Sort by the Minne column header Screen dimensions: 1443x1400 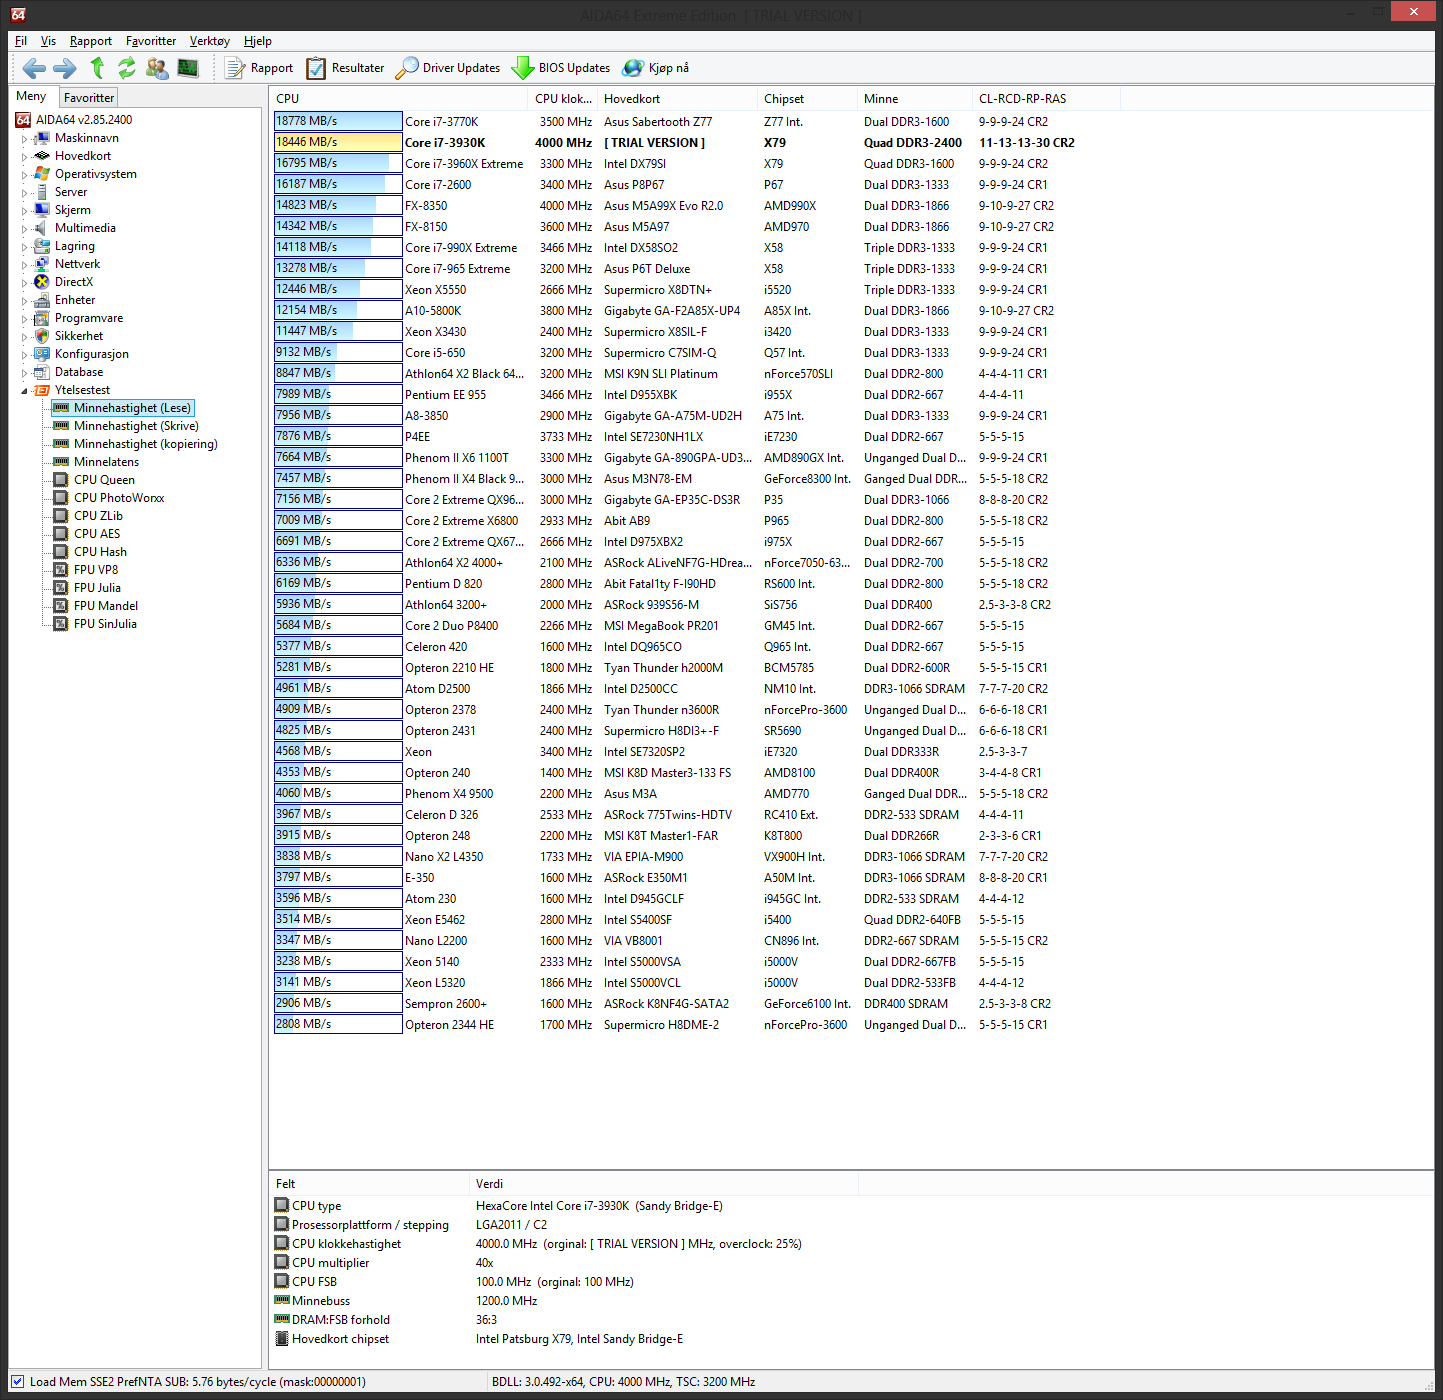[x=915, y=99]
